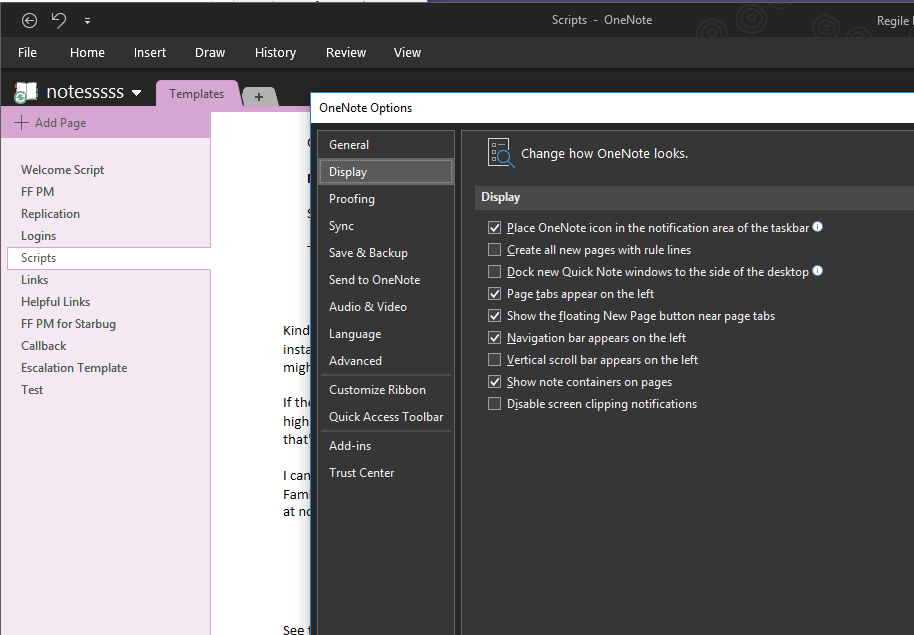Click info icon beside Dock Quick Note option

[x=818, y=271]
